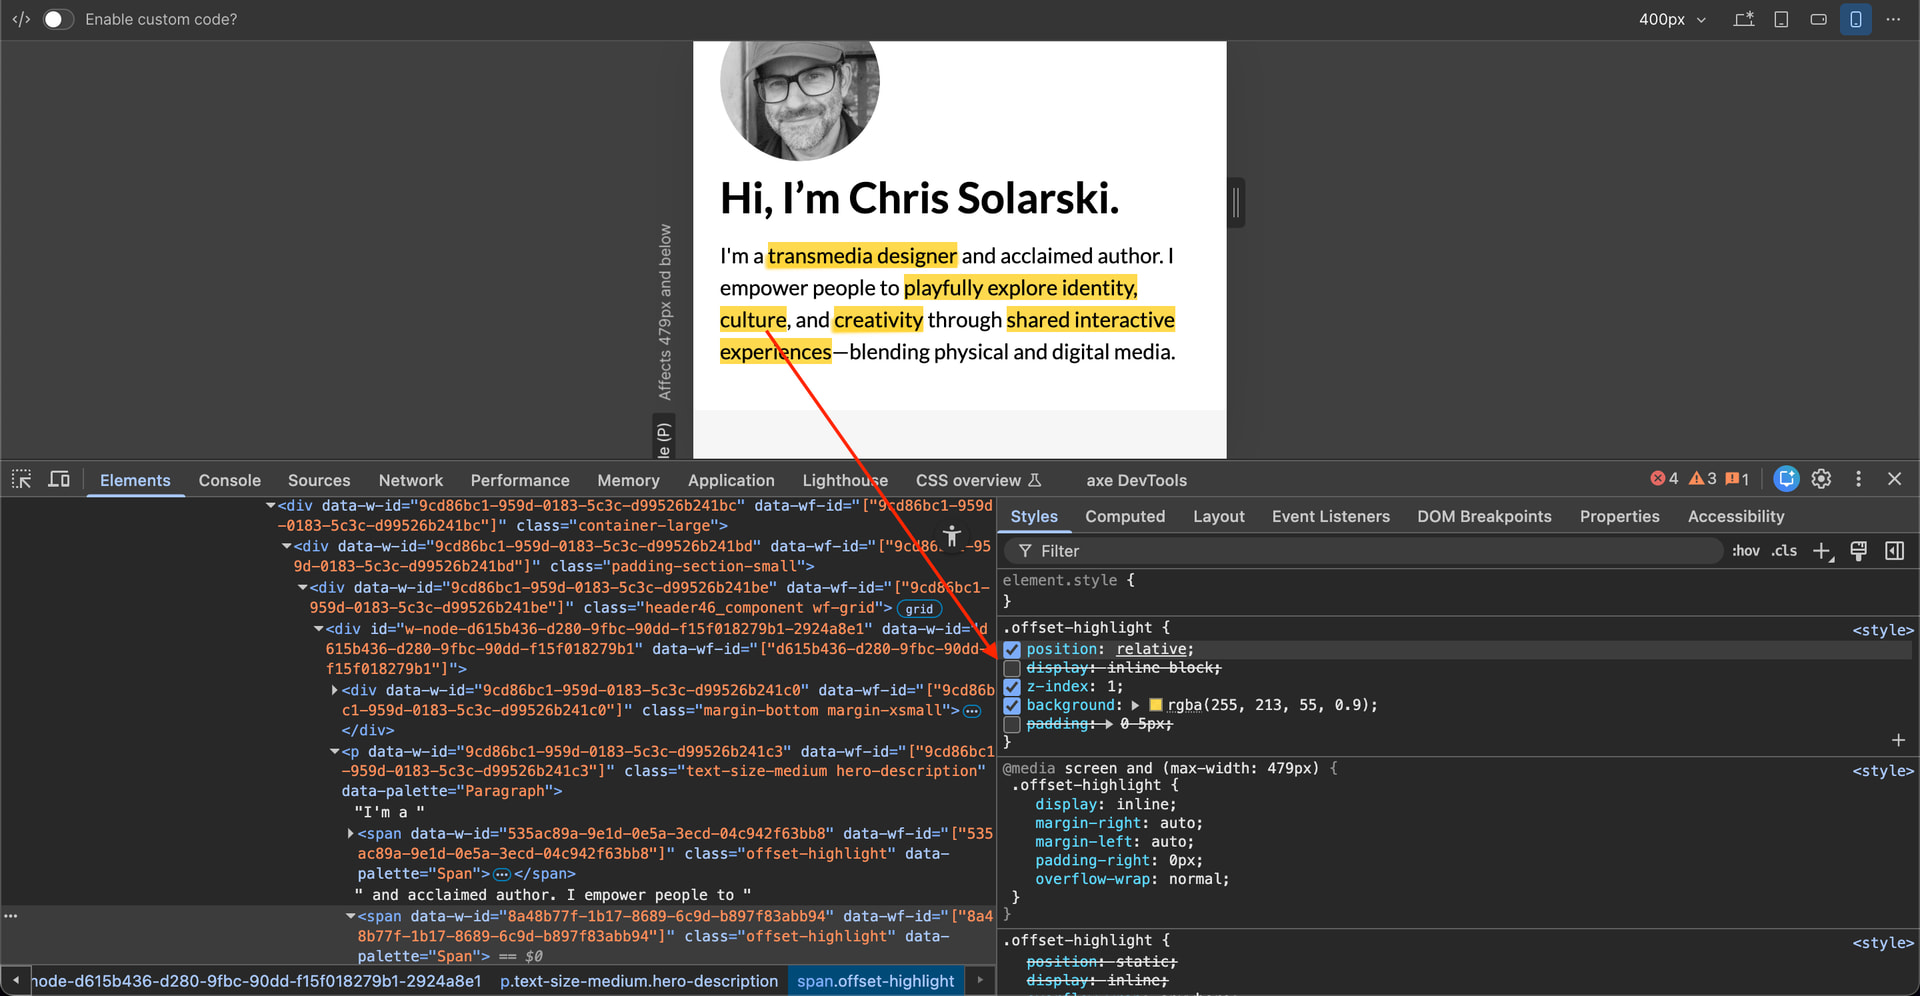Viewport: 1920px width, 996px height.
Task: Collapse the selected offset-highlight span node
Action: pos(350,916)
